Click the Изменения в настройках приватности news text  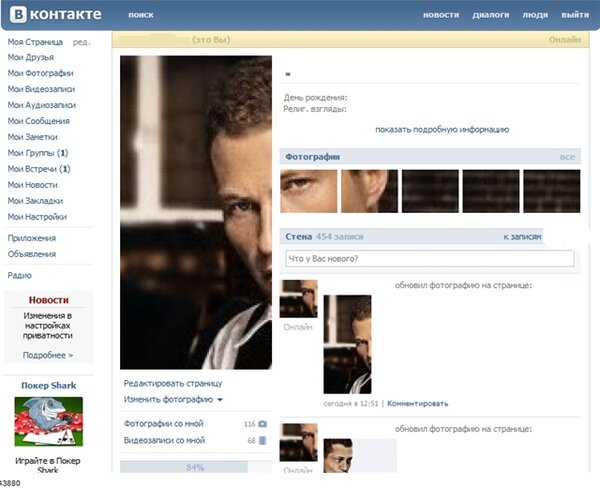point(48,326)
